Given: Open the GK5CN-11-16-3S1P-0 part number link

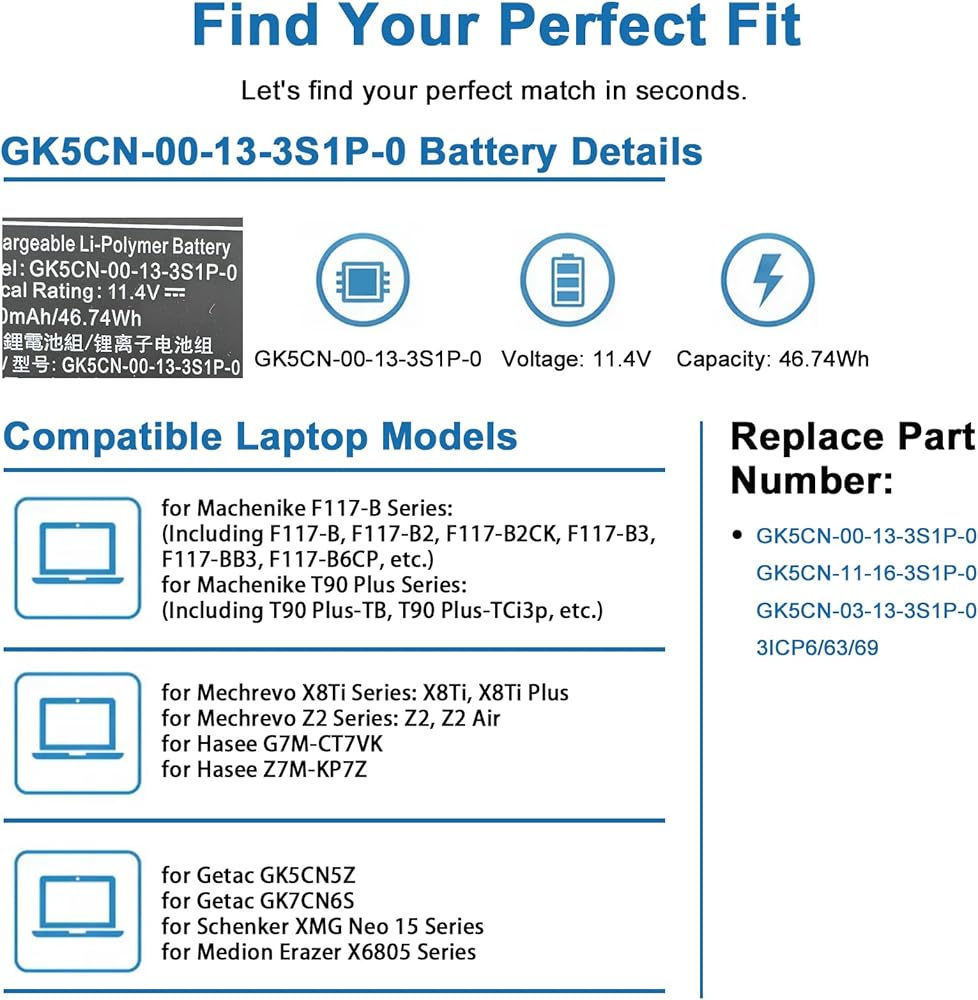Looking at the screenshot, I should 866,573.
